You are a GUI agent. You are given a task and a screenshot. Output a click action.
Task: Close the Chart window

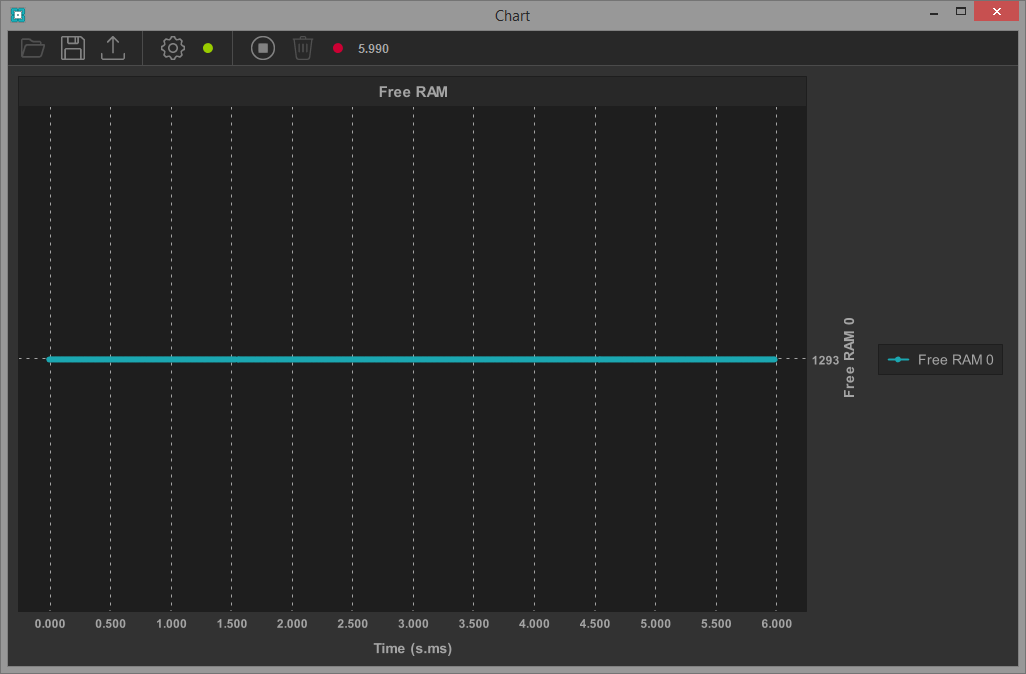coord(997,12)
